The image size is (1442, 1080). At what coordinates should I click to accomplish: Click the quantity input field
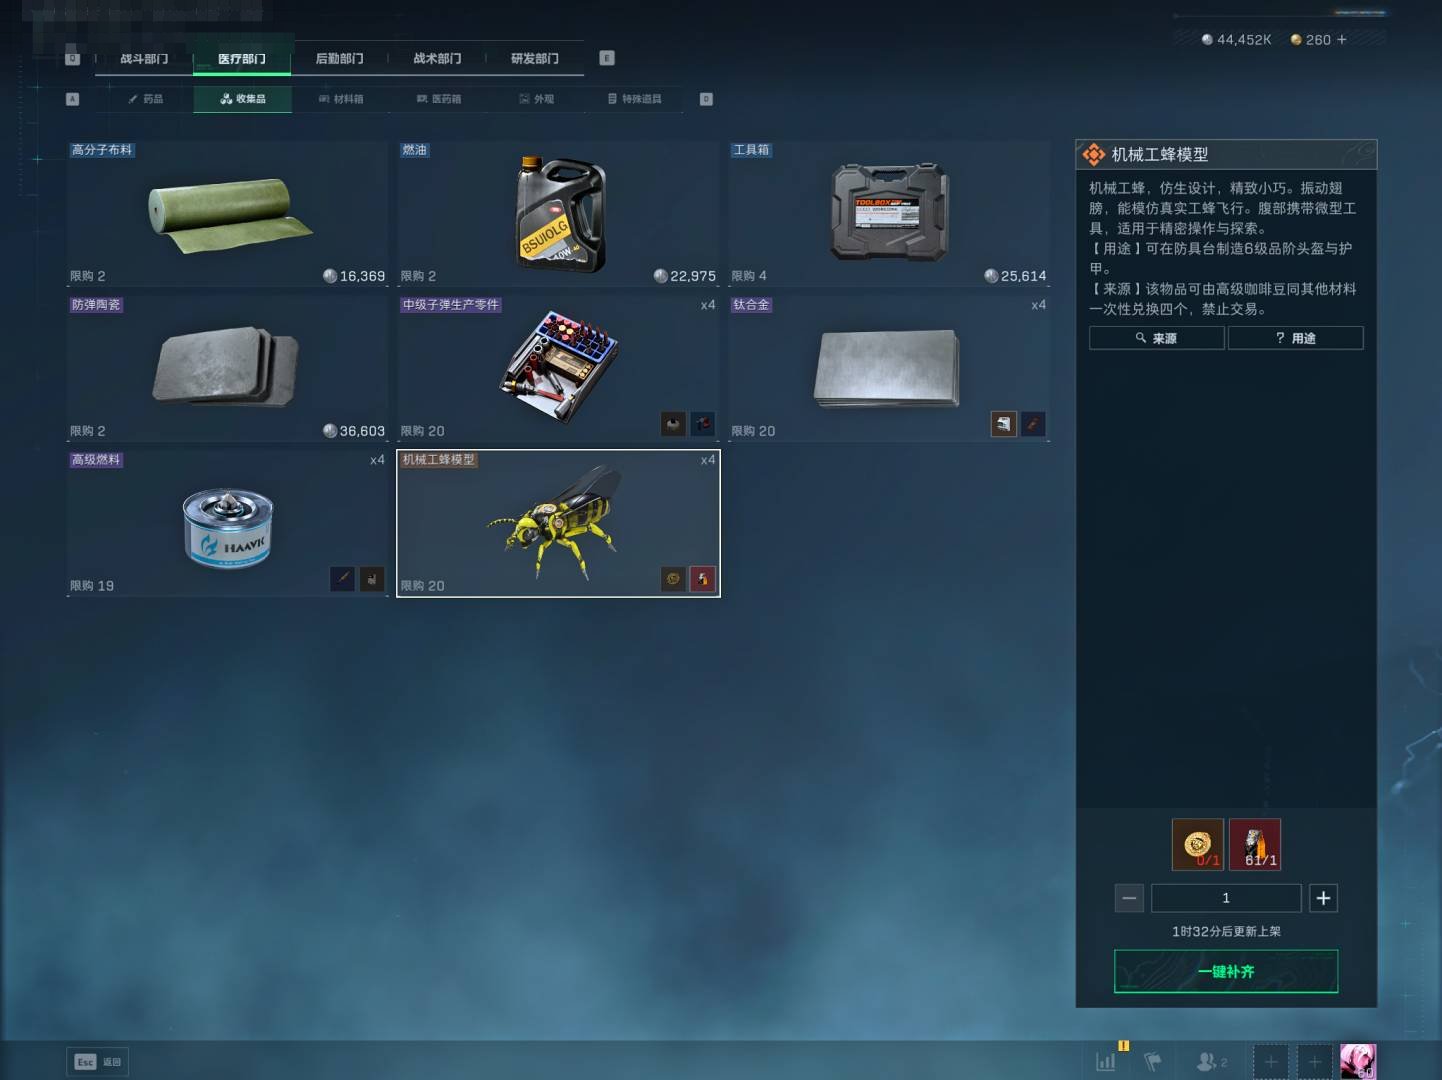pos(1226,898)
